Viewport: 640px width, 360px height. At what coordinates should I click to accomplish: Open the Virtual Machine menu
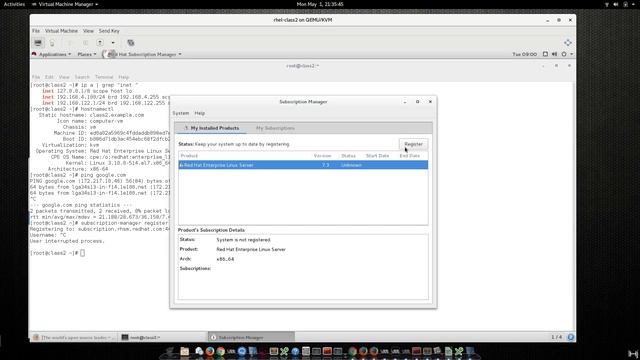61,31
